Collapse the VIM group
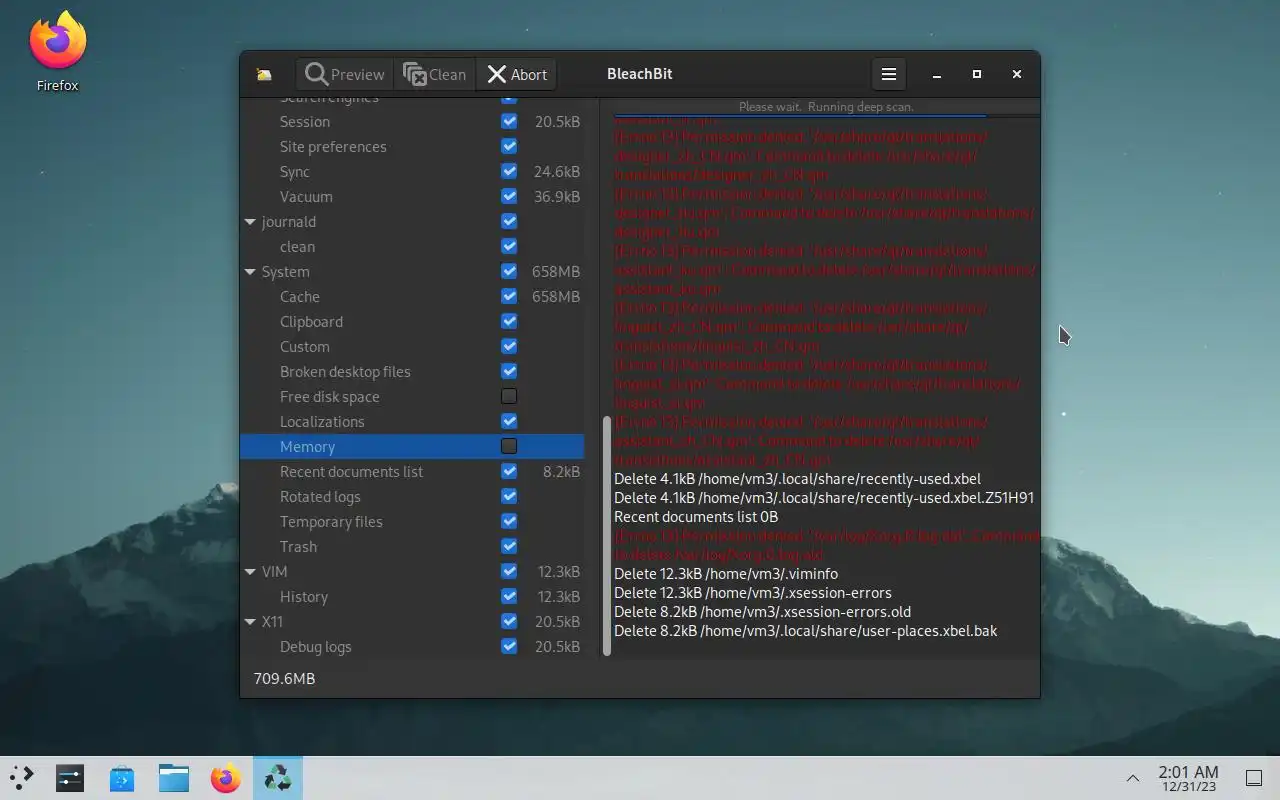The width and height of the screenshot is (1280, 800). click(250, 572)
